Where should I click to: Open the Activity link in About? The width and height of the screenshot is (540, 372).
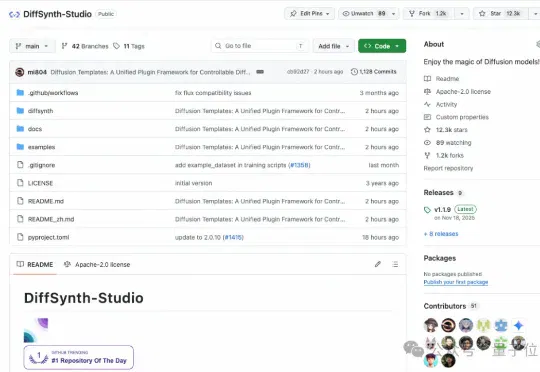[446, 104]
